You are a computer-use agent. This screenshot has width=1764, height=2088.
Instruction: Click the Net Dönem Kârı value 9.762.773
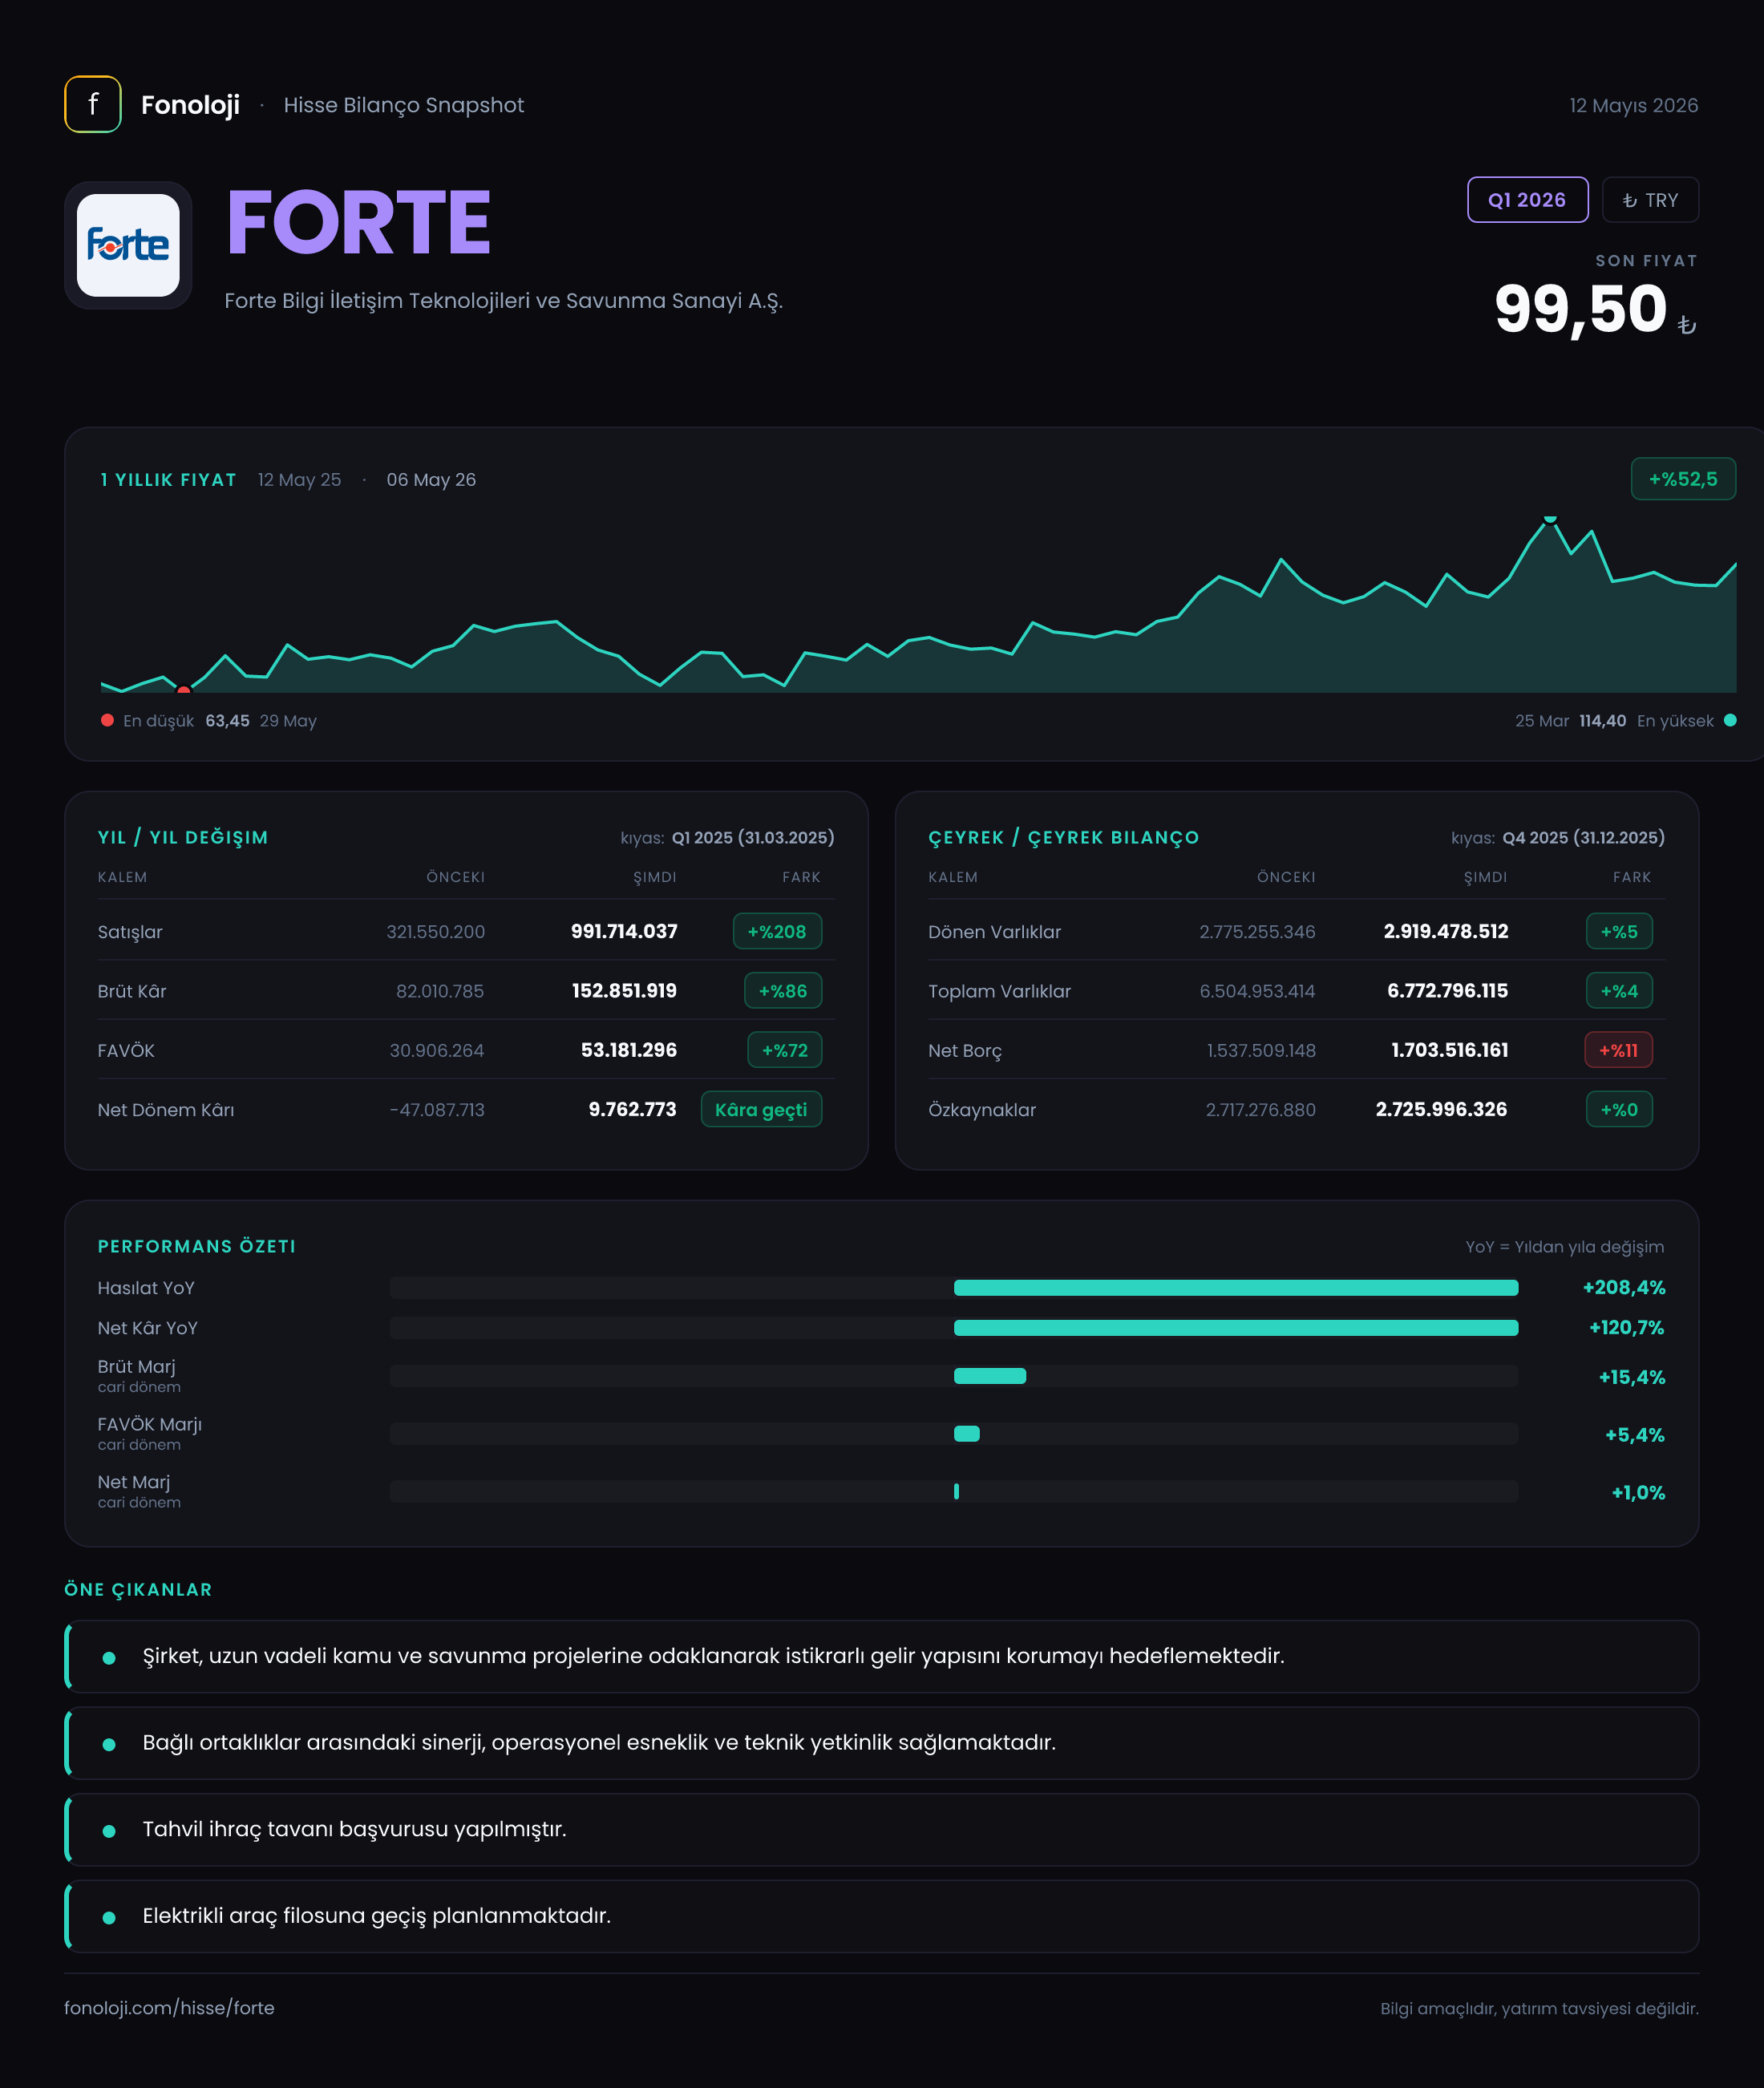tap(632, 1109)
